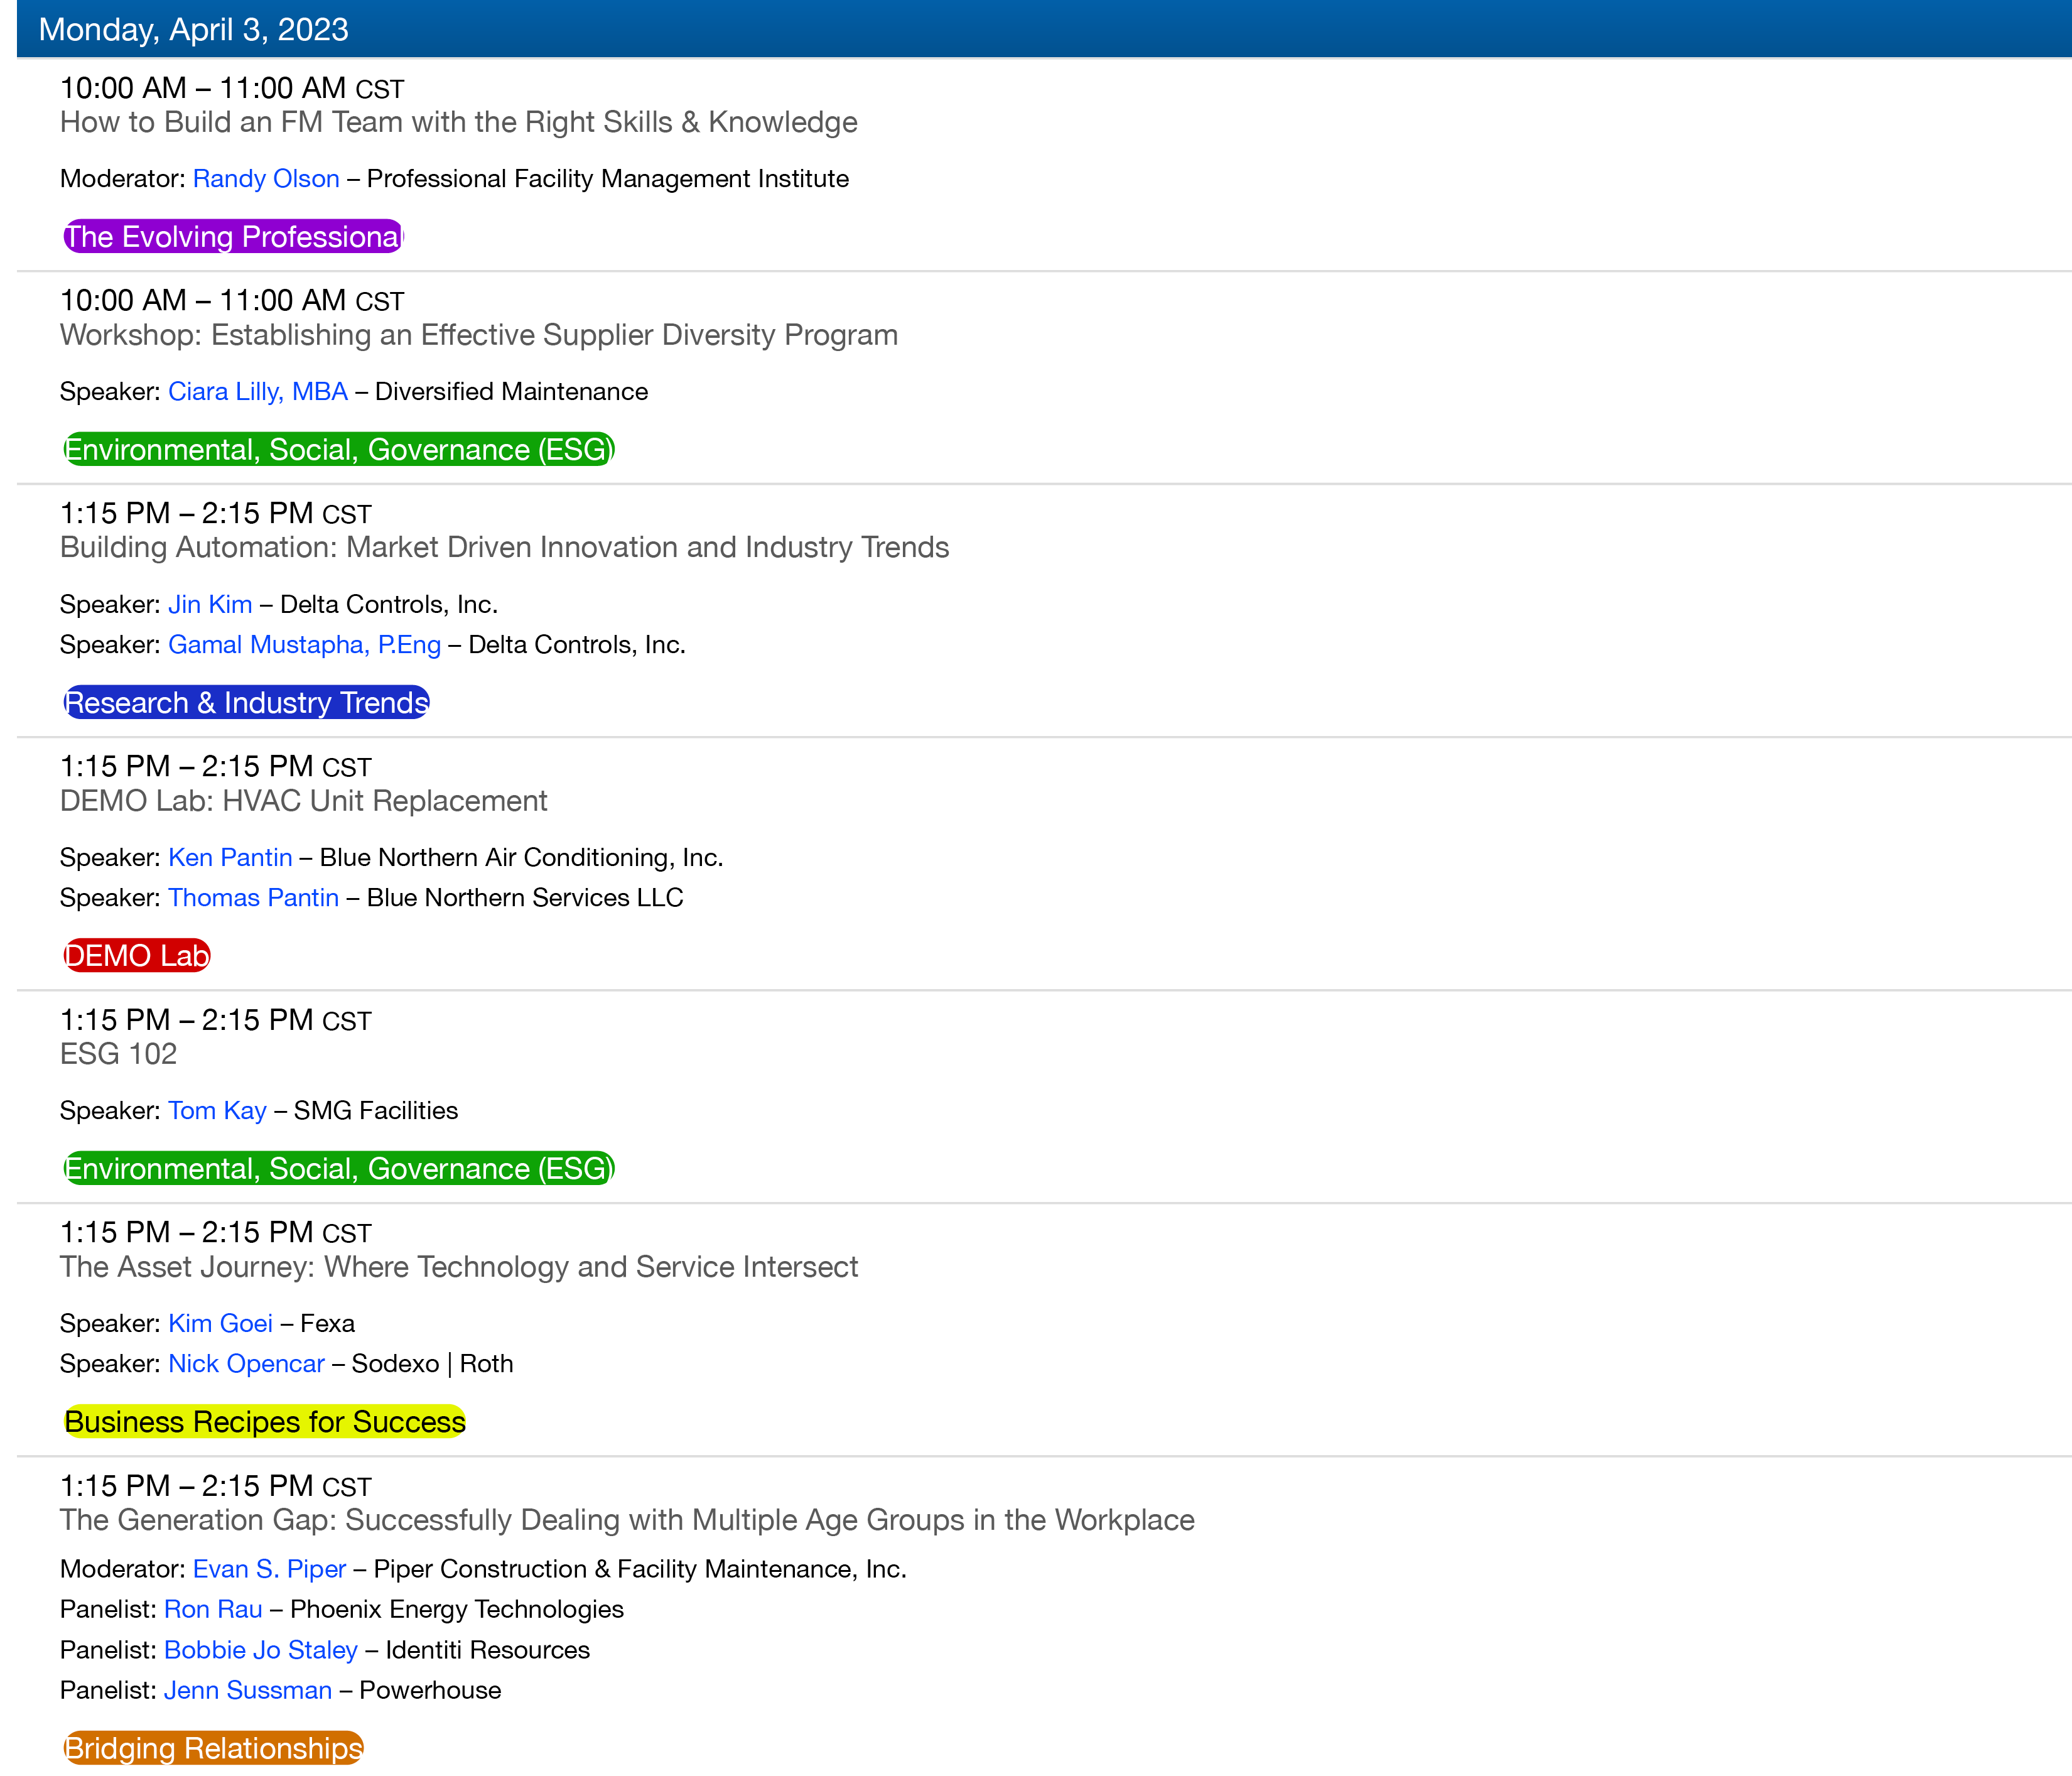
Task: Click the red DEMO Lab tag
Action: click(x=137, y=956)
